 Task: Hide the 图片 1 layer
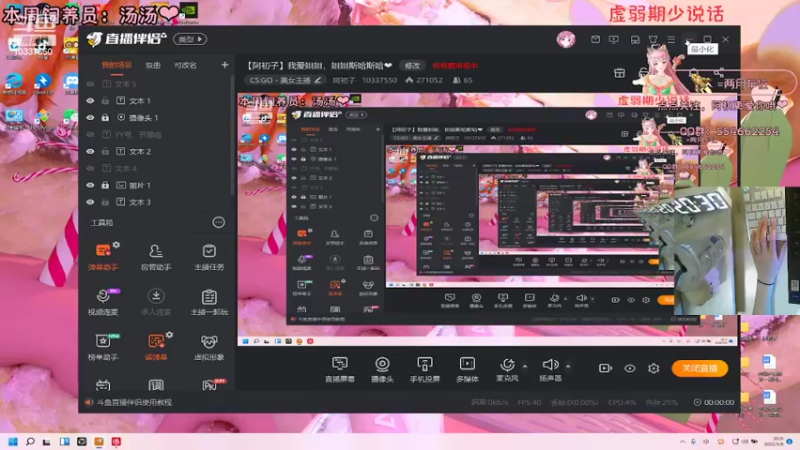click(90, 185)
